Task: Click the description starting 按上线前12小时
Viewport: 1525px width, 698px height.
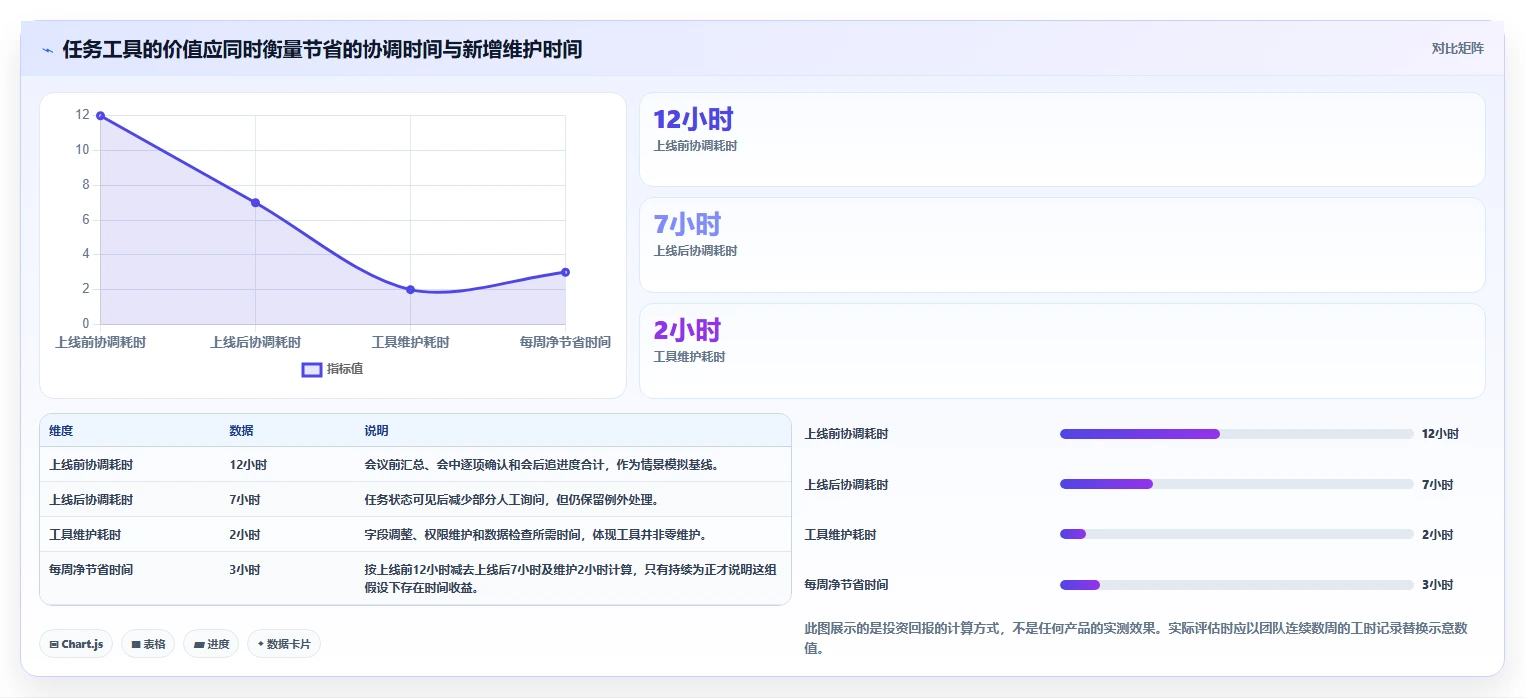Action: click(x=571, y=579)
